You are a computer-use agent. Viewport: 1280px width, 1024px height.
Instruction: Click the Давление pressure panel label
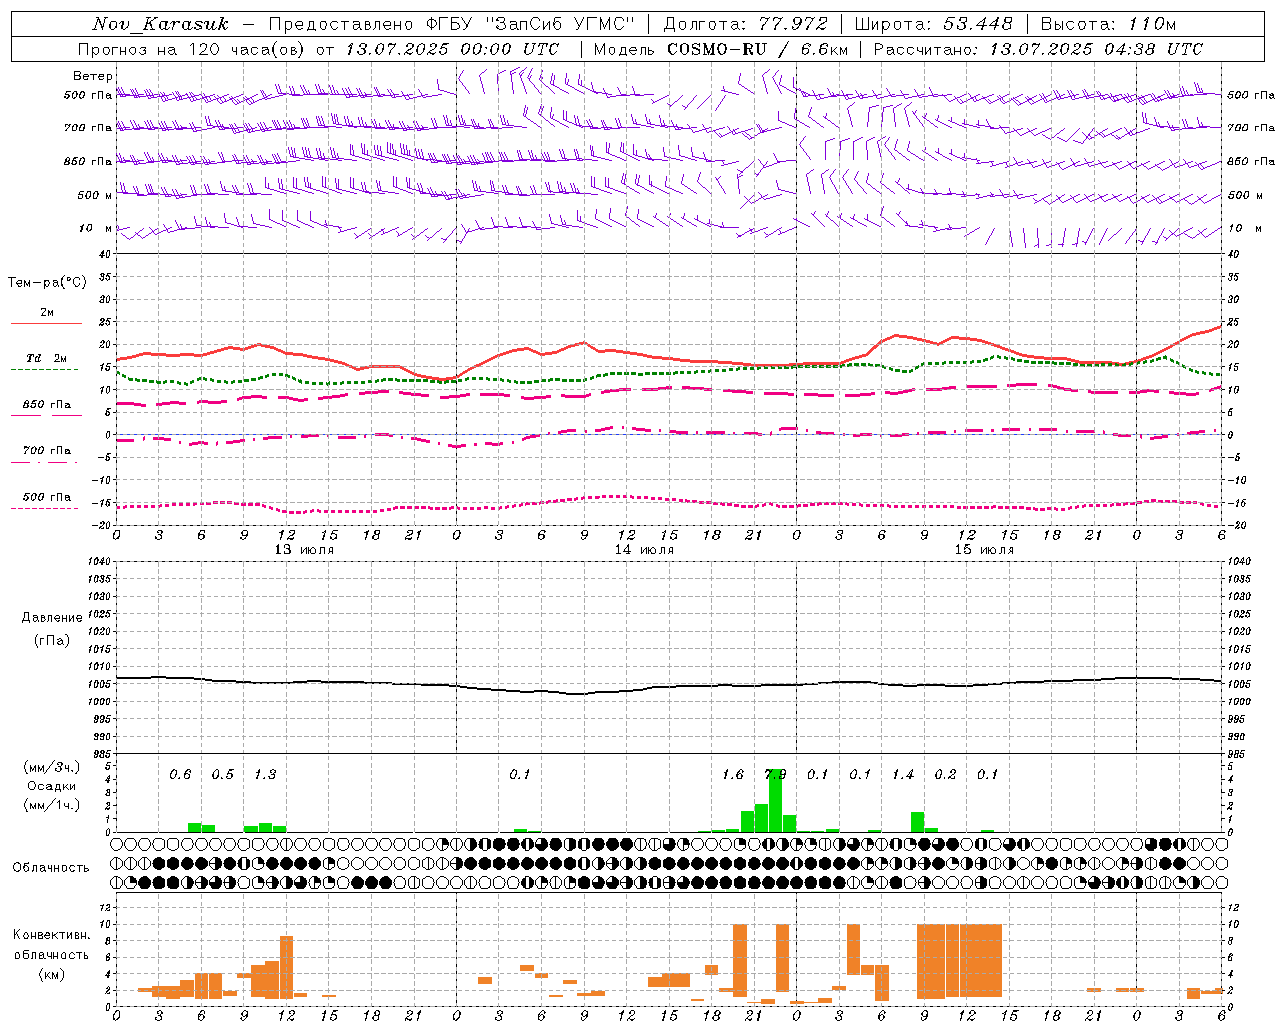tap(52, 618)
